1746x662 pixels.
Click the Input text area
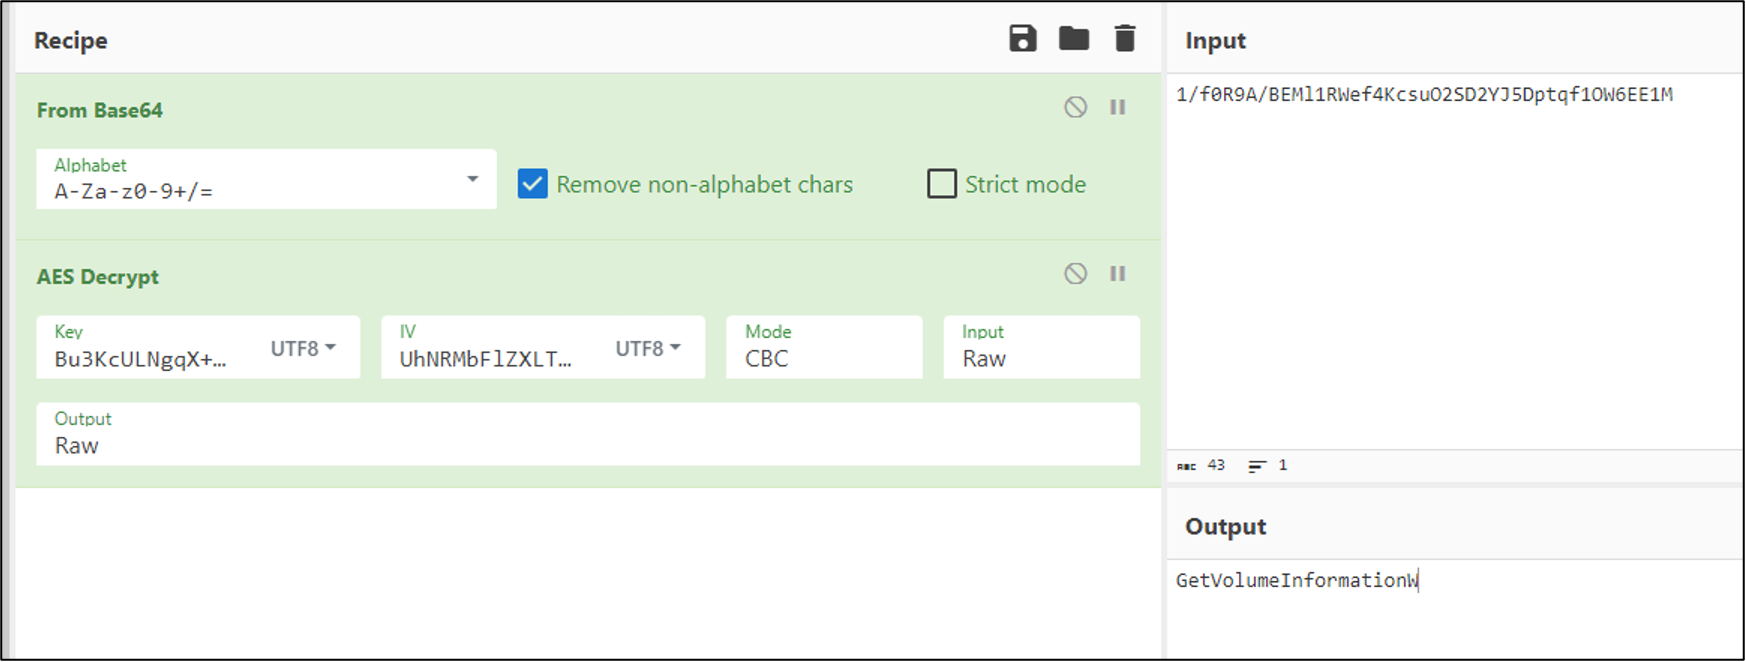[1452, 260]
